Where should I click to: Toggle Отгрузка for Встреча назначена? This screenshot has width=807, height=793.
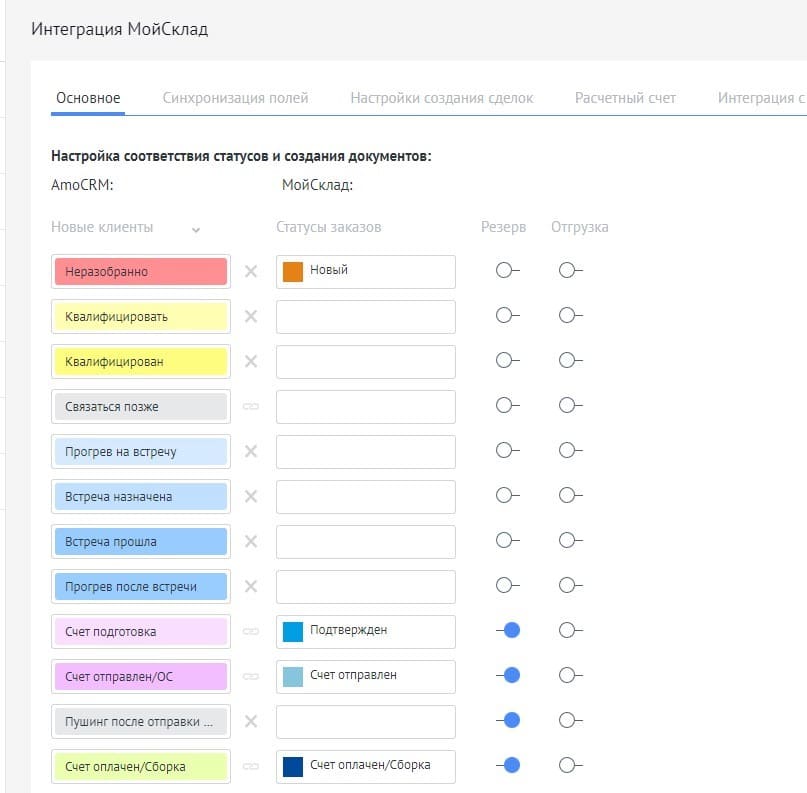[571, 495]
